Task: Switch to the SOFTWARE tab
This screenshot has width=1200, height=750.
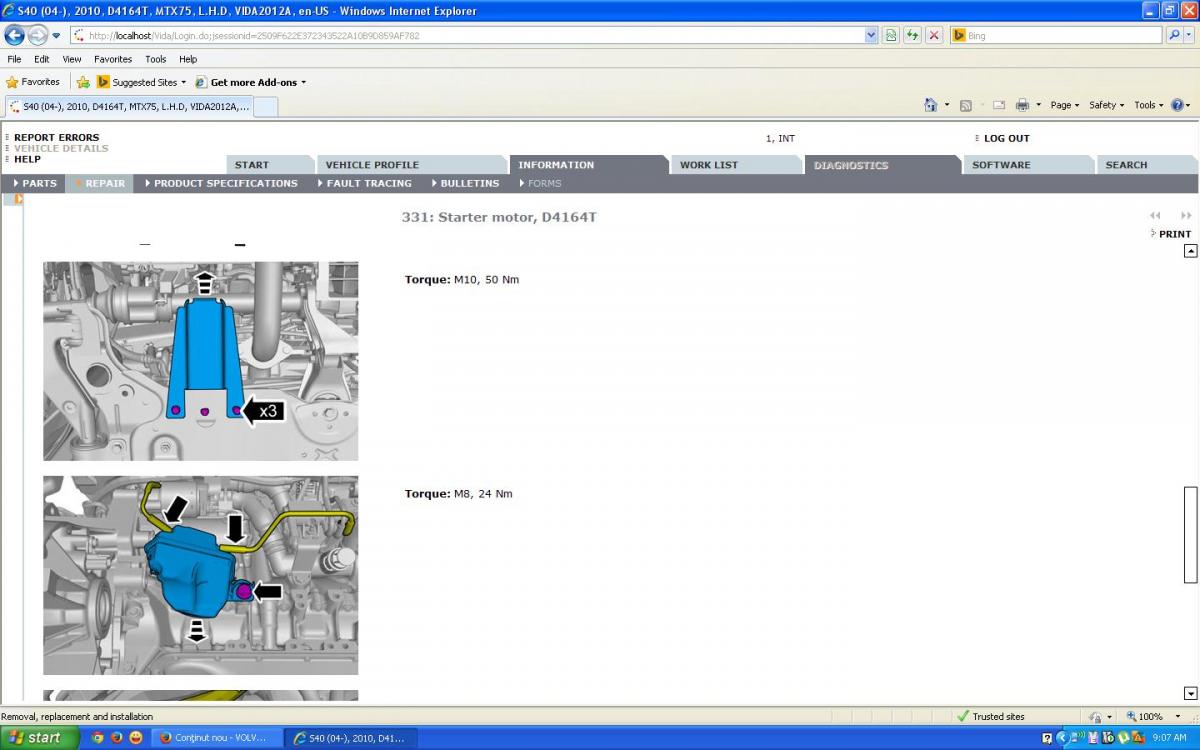Action: (x=1028, y=165)
